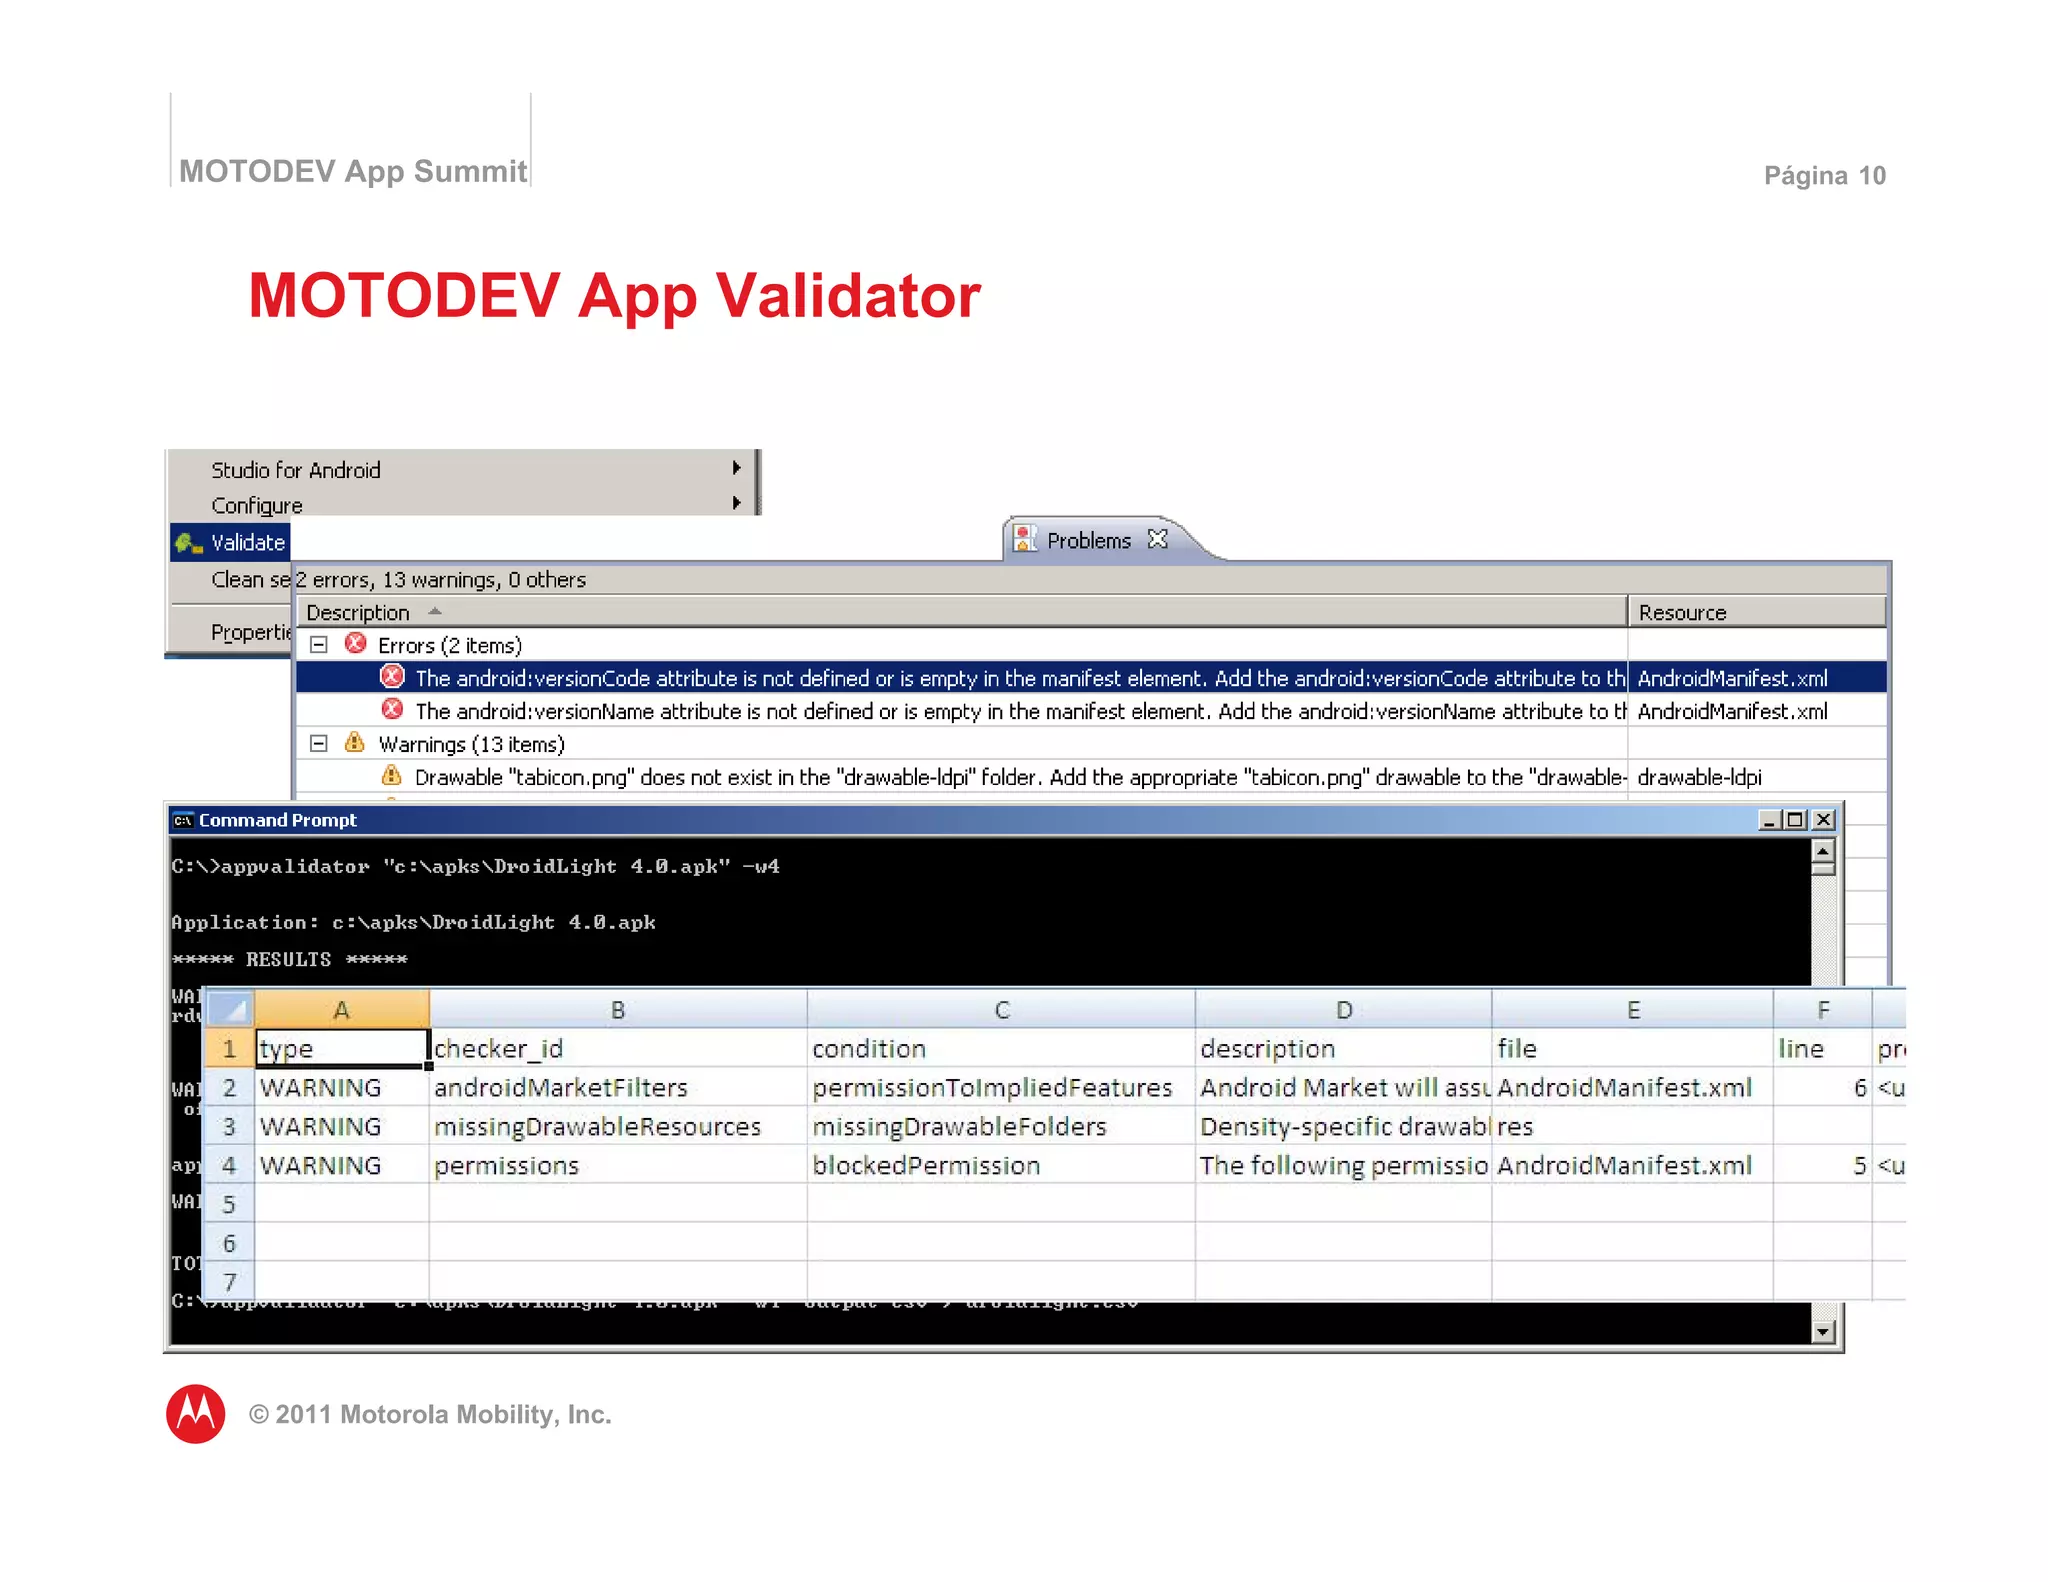Click AndroidManifest.xml resource of versionName error

point(1757,711)
